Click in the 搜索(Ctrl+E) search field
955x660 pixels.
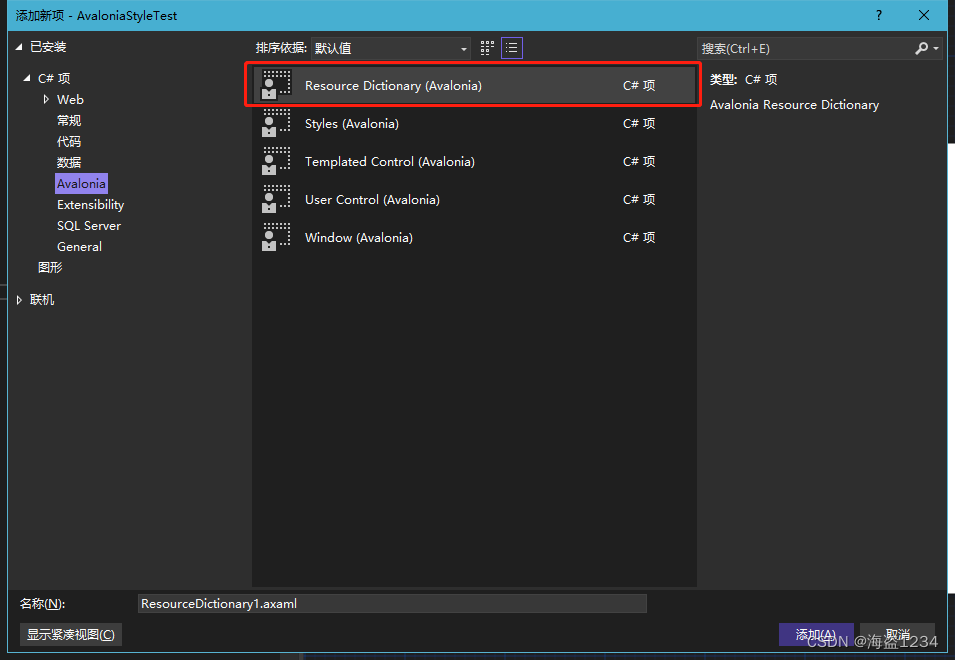coord(804,48)
